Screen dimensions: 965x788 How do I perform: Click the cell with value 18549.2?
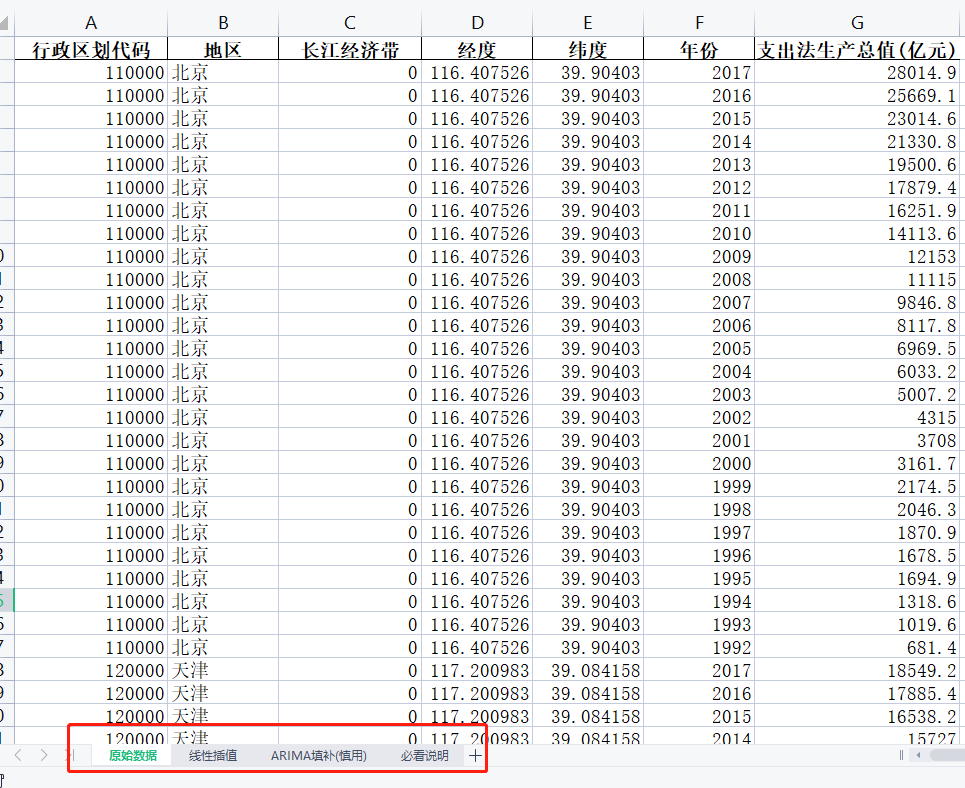tap(857, 670)
